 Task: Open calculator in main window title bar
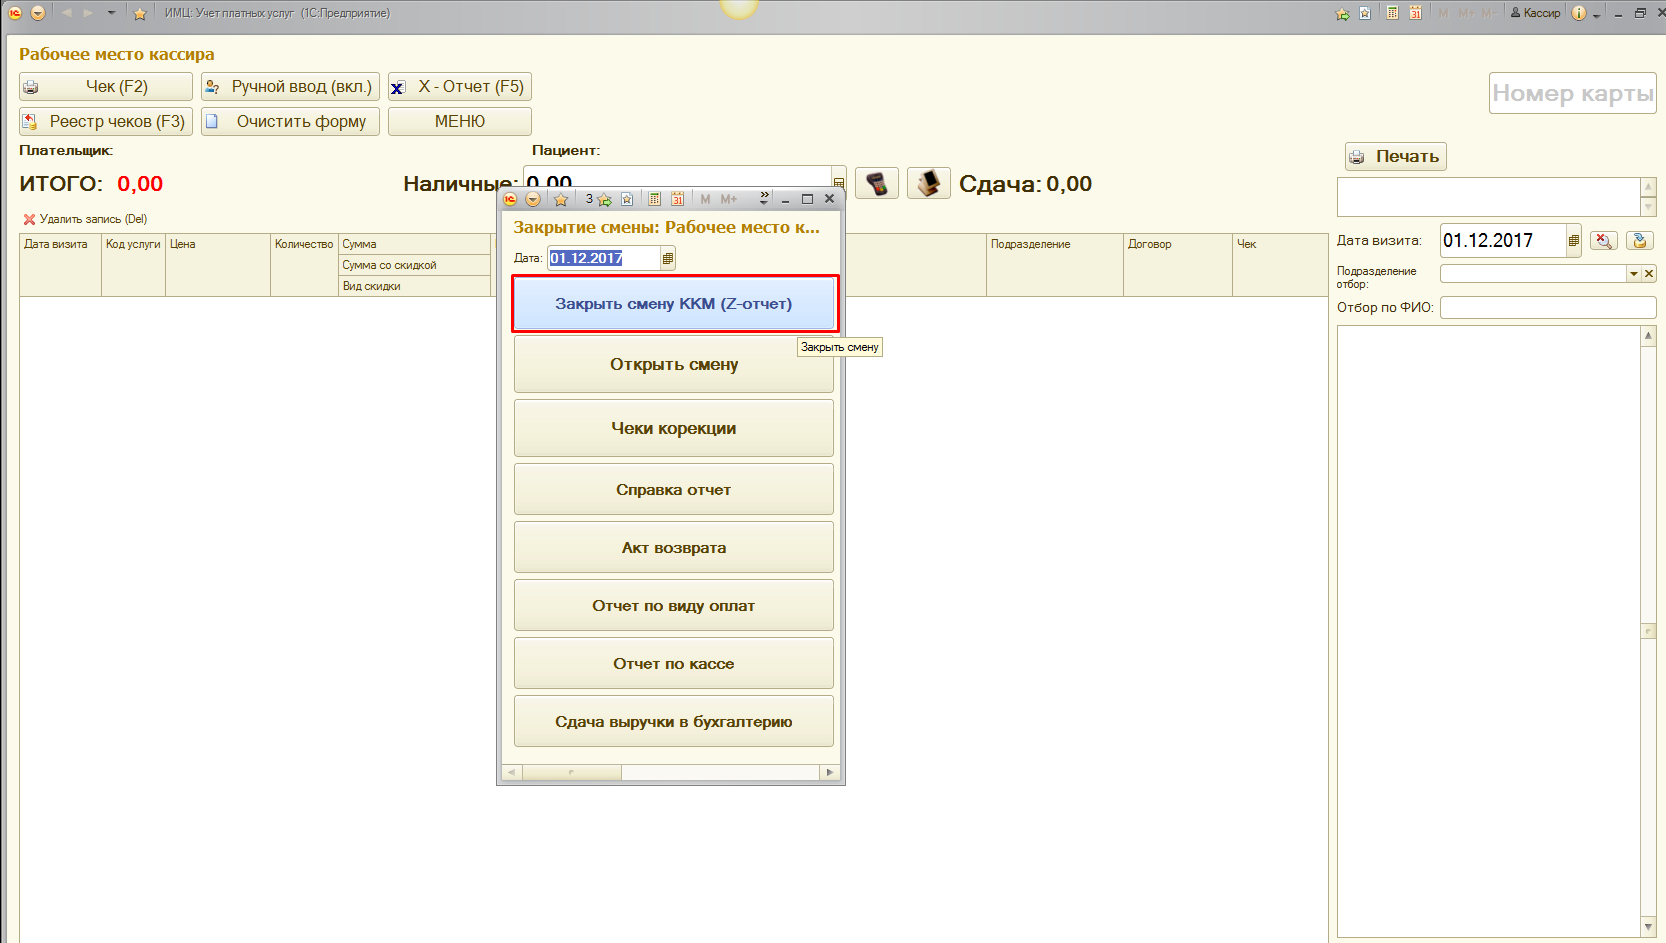pyautogui.click(x=1392, y=13)
